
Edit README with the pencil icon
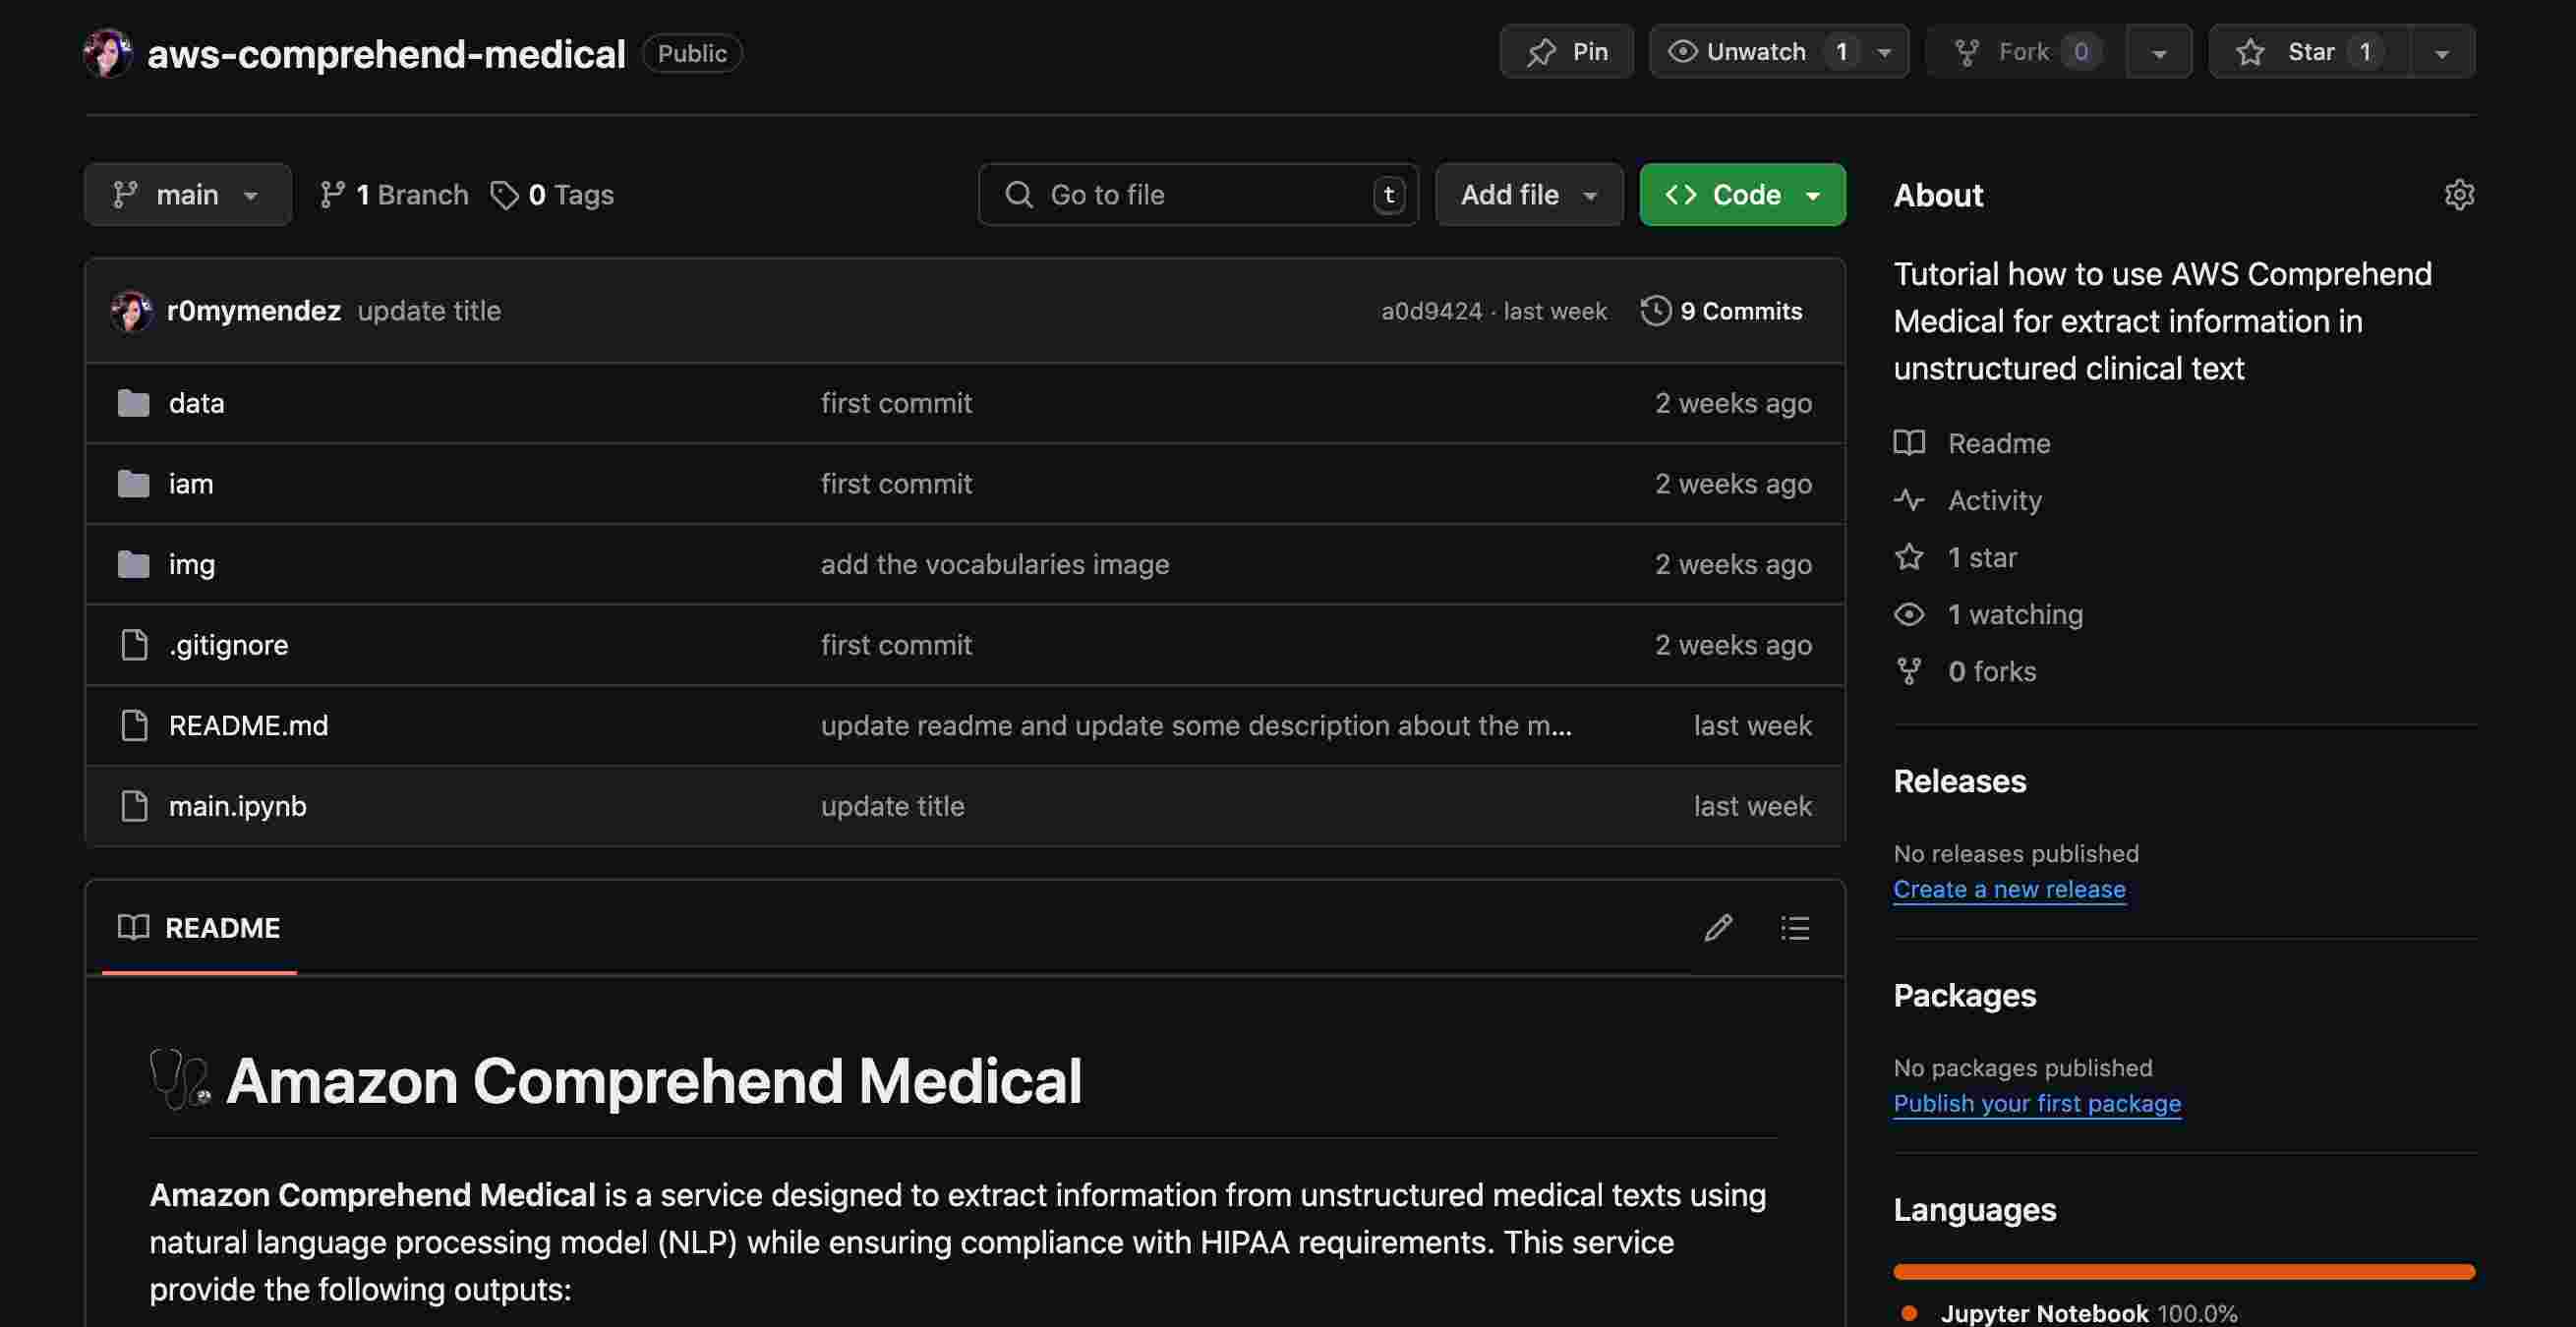coord(1718,928)
